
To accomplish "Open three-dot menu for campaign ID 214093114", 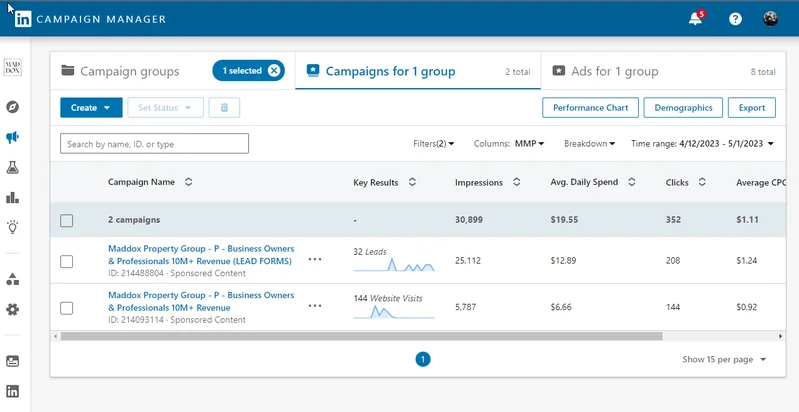I will tap(315, 306).
